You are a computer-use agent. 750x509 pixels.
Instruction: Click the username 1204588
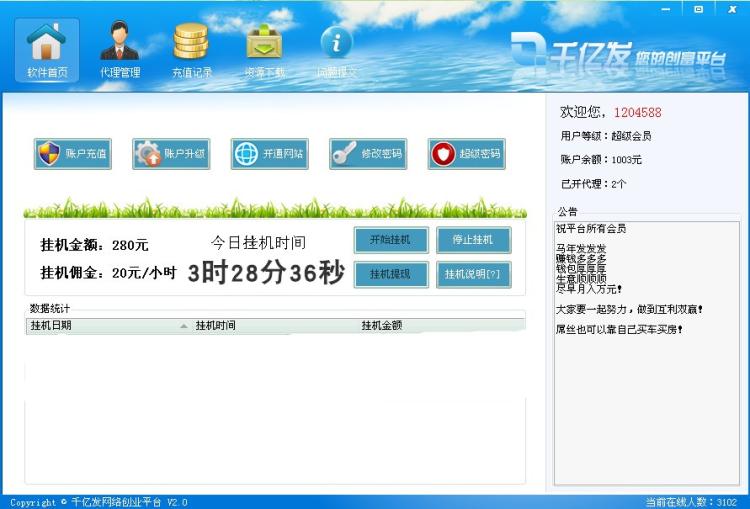click(637, 112)
